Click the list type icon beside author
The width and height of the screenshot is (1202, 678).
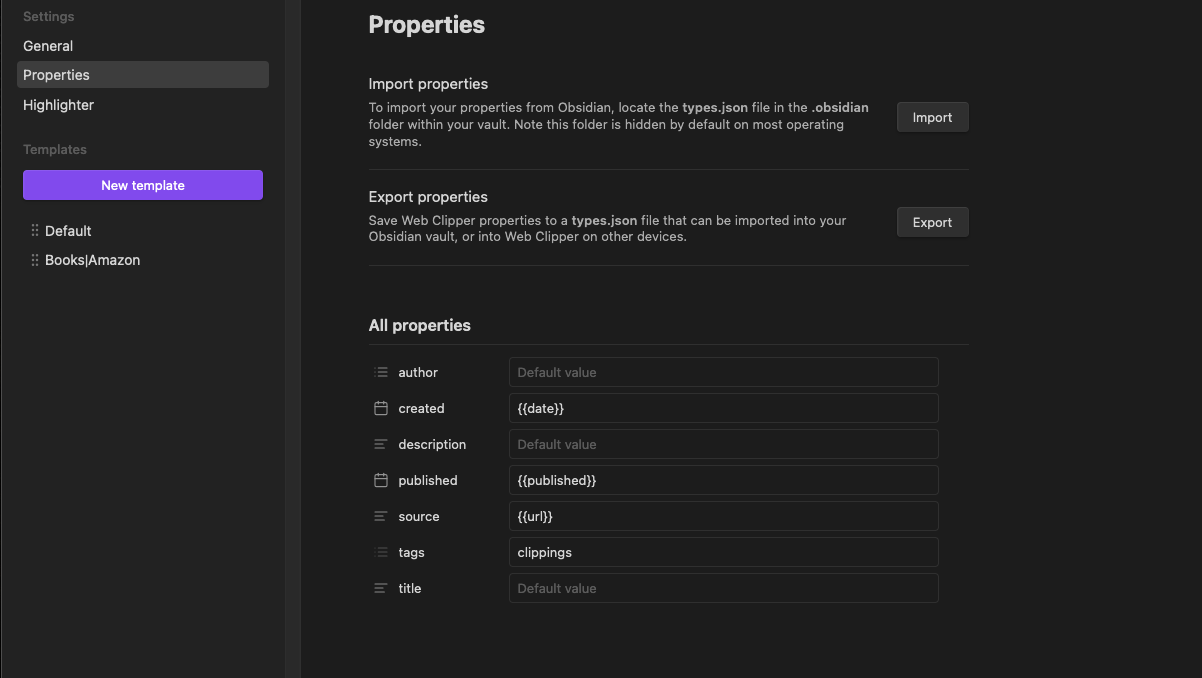click(381, 372)
